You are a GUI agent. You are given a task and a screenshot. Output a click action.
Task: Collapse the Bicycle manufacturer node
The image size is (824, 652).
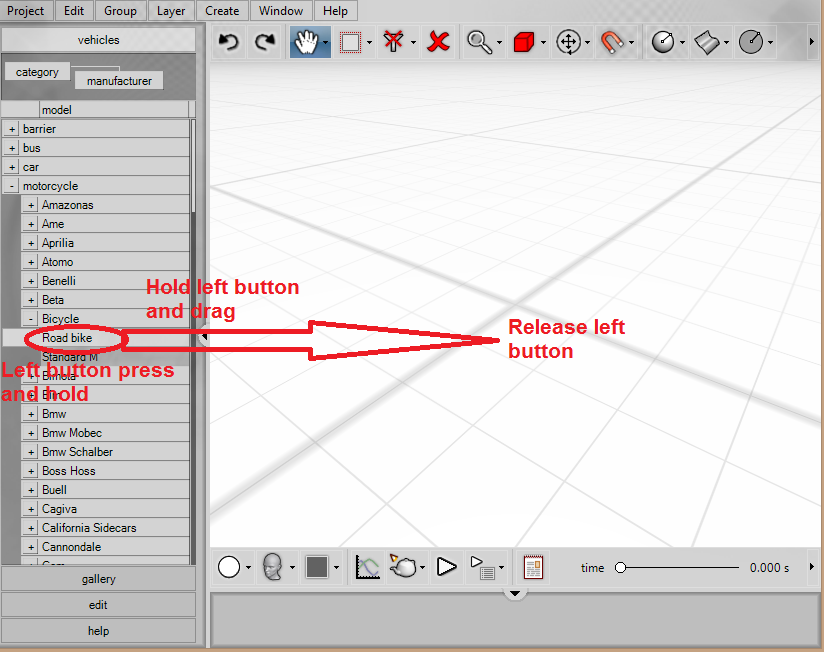pos(31,319)
